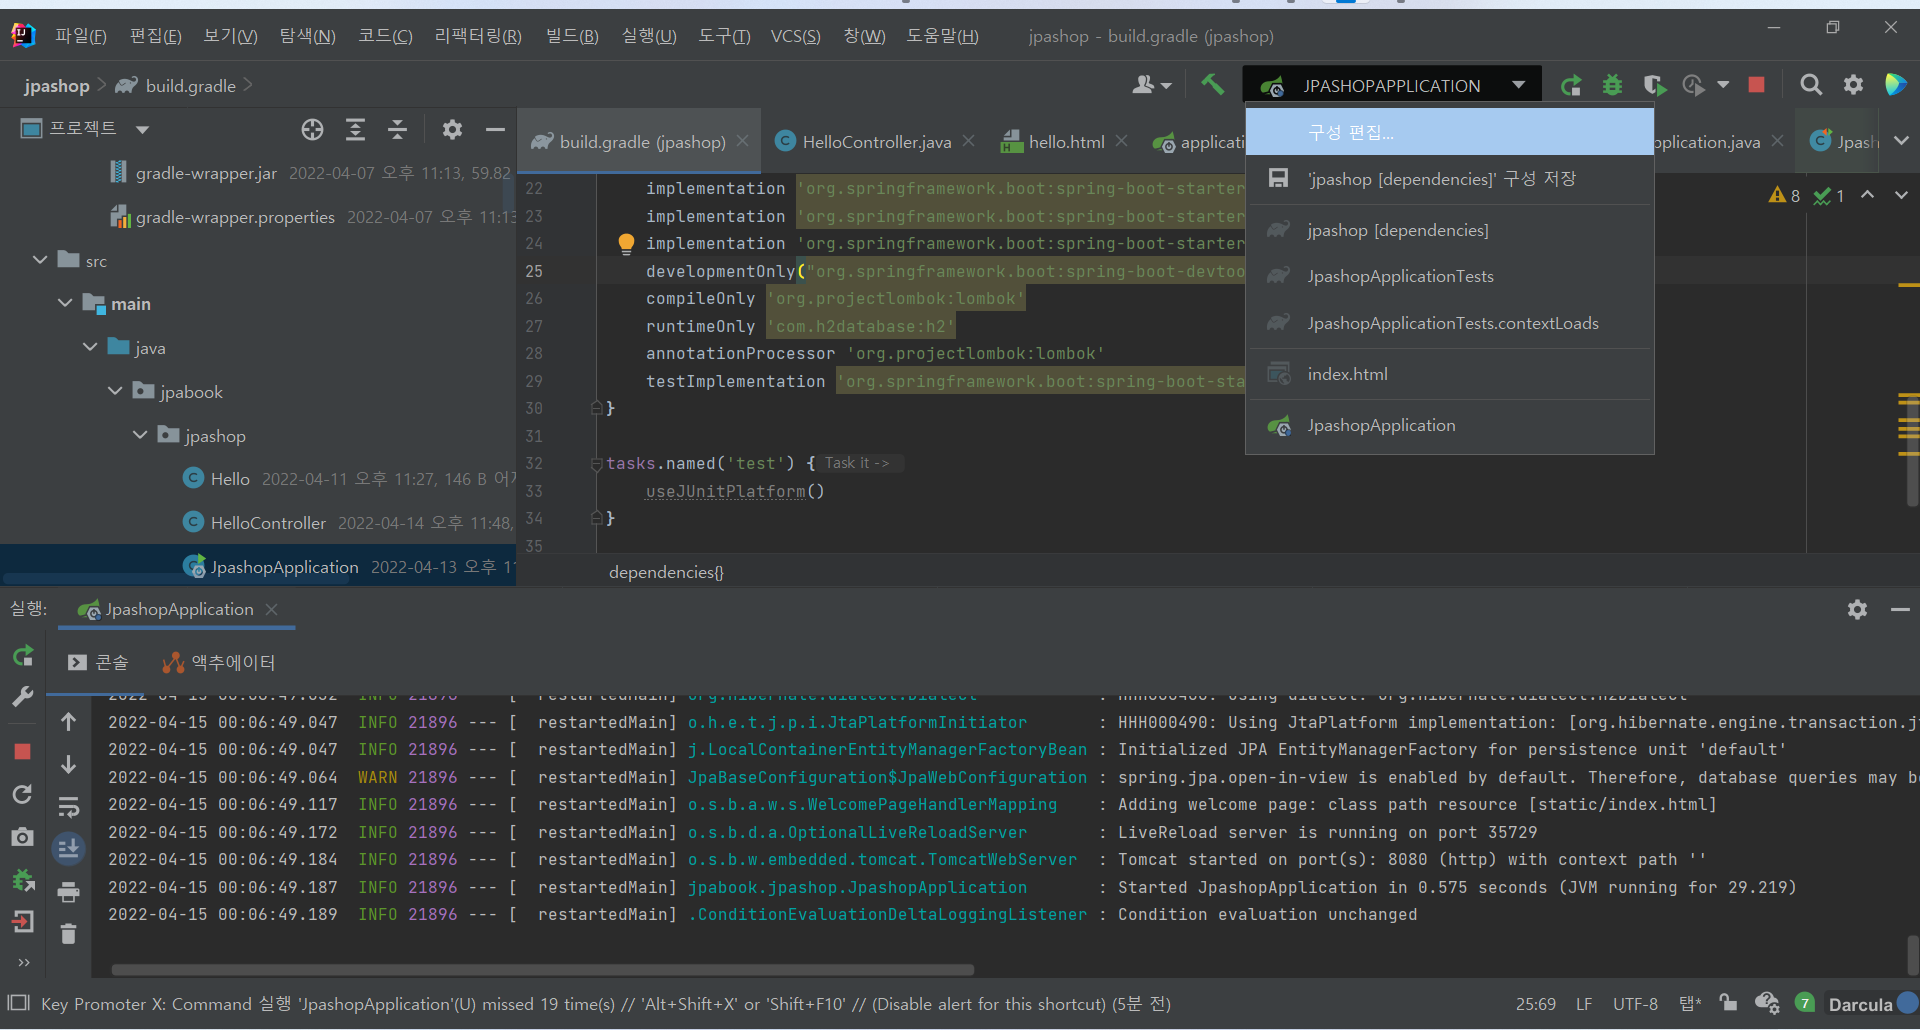Collapse the jpabook package
The width and height of the screenshot is (1920, 1030).
click(x=115, y=391)
